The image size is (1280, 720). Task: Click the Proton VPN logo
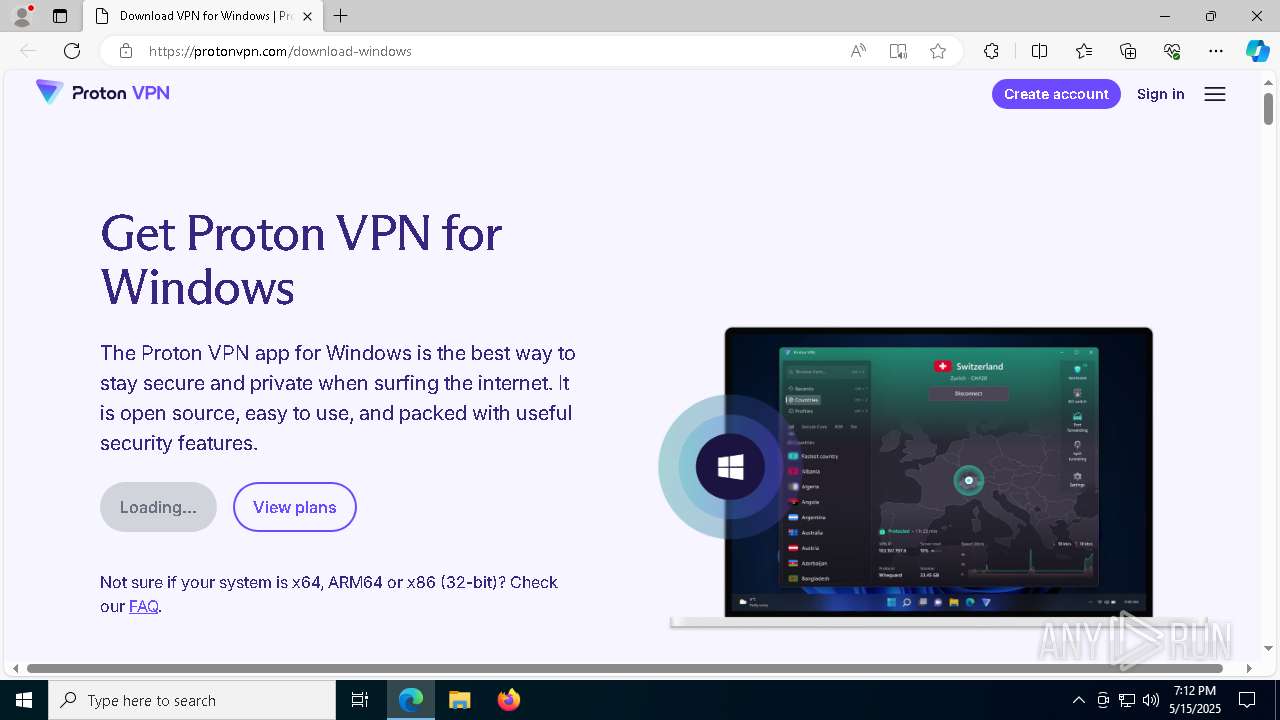pos(102,93)
